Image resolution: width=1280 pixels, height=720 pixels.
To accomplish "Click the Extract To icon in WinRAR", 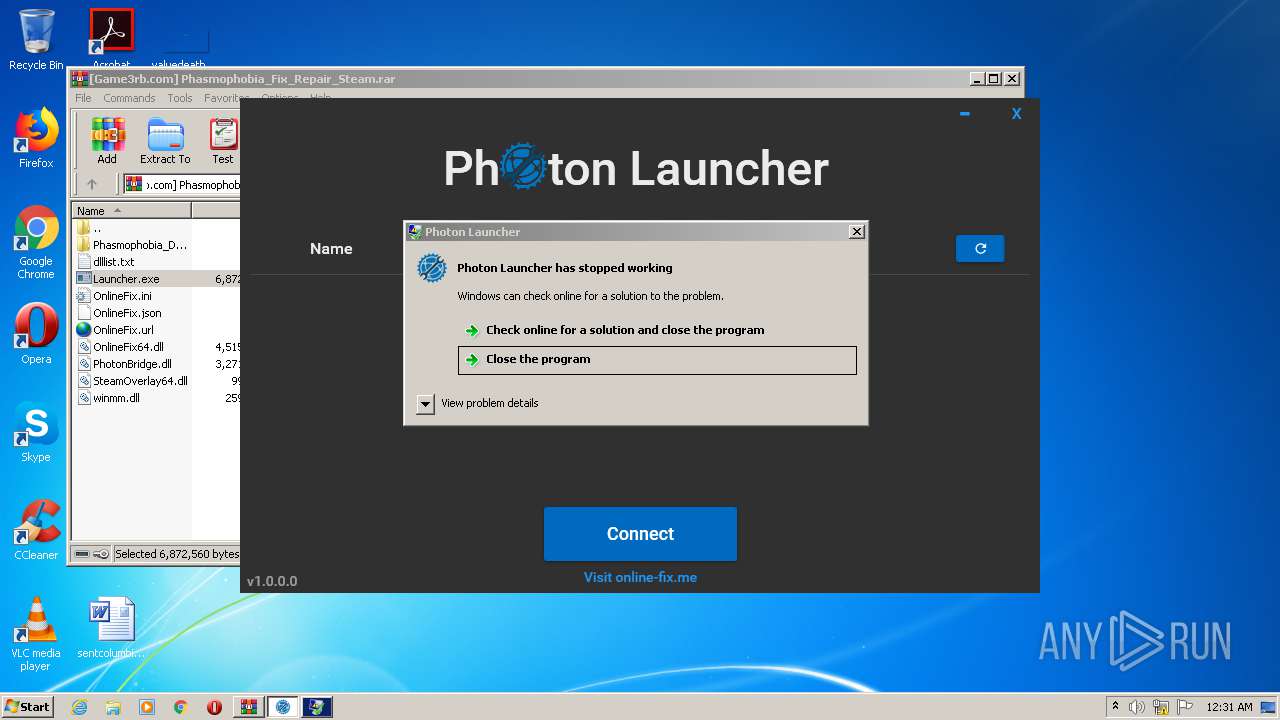I will coord(165,141).
